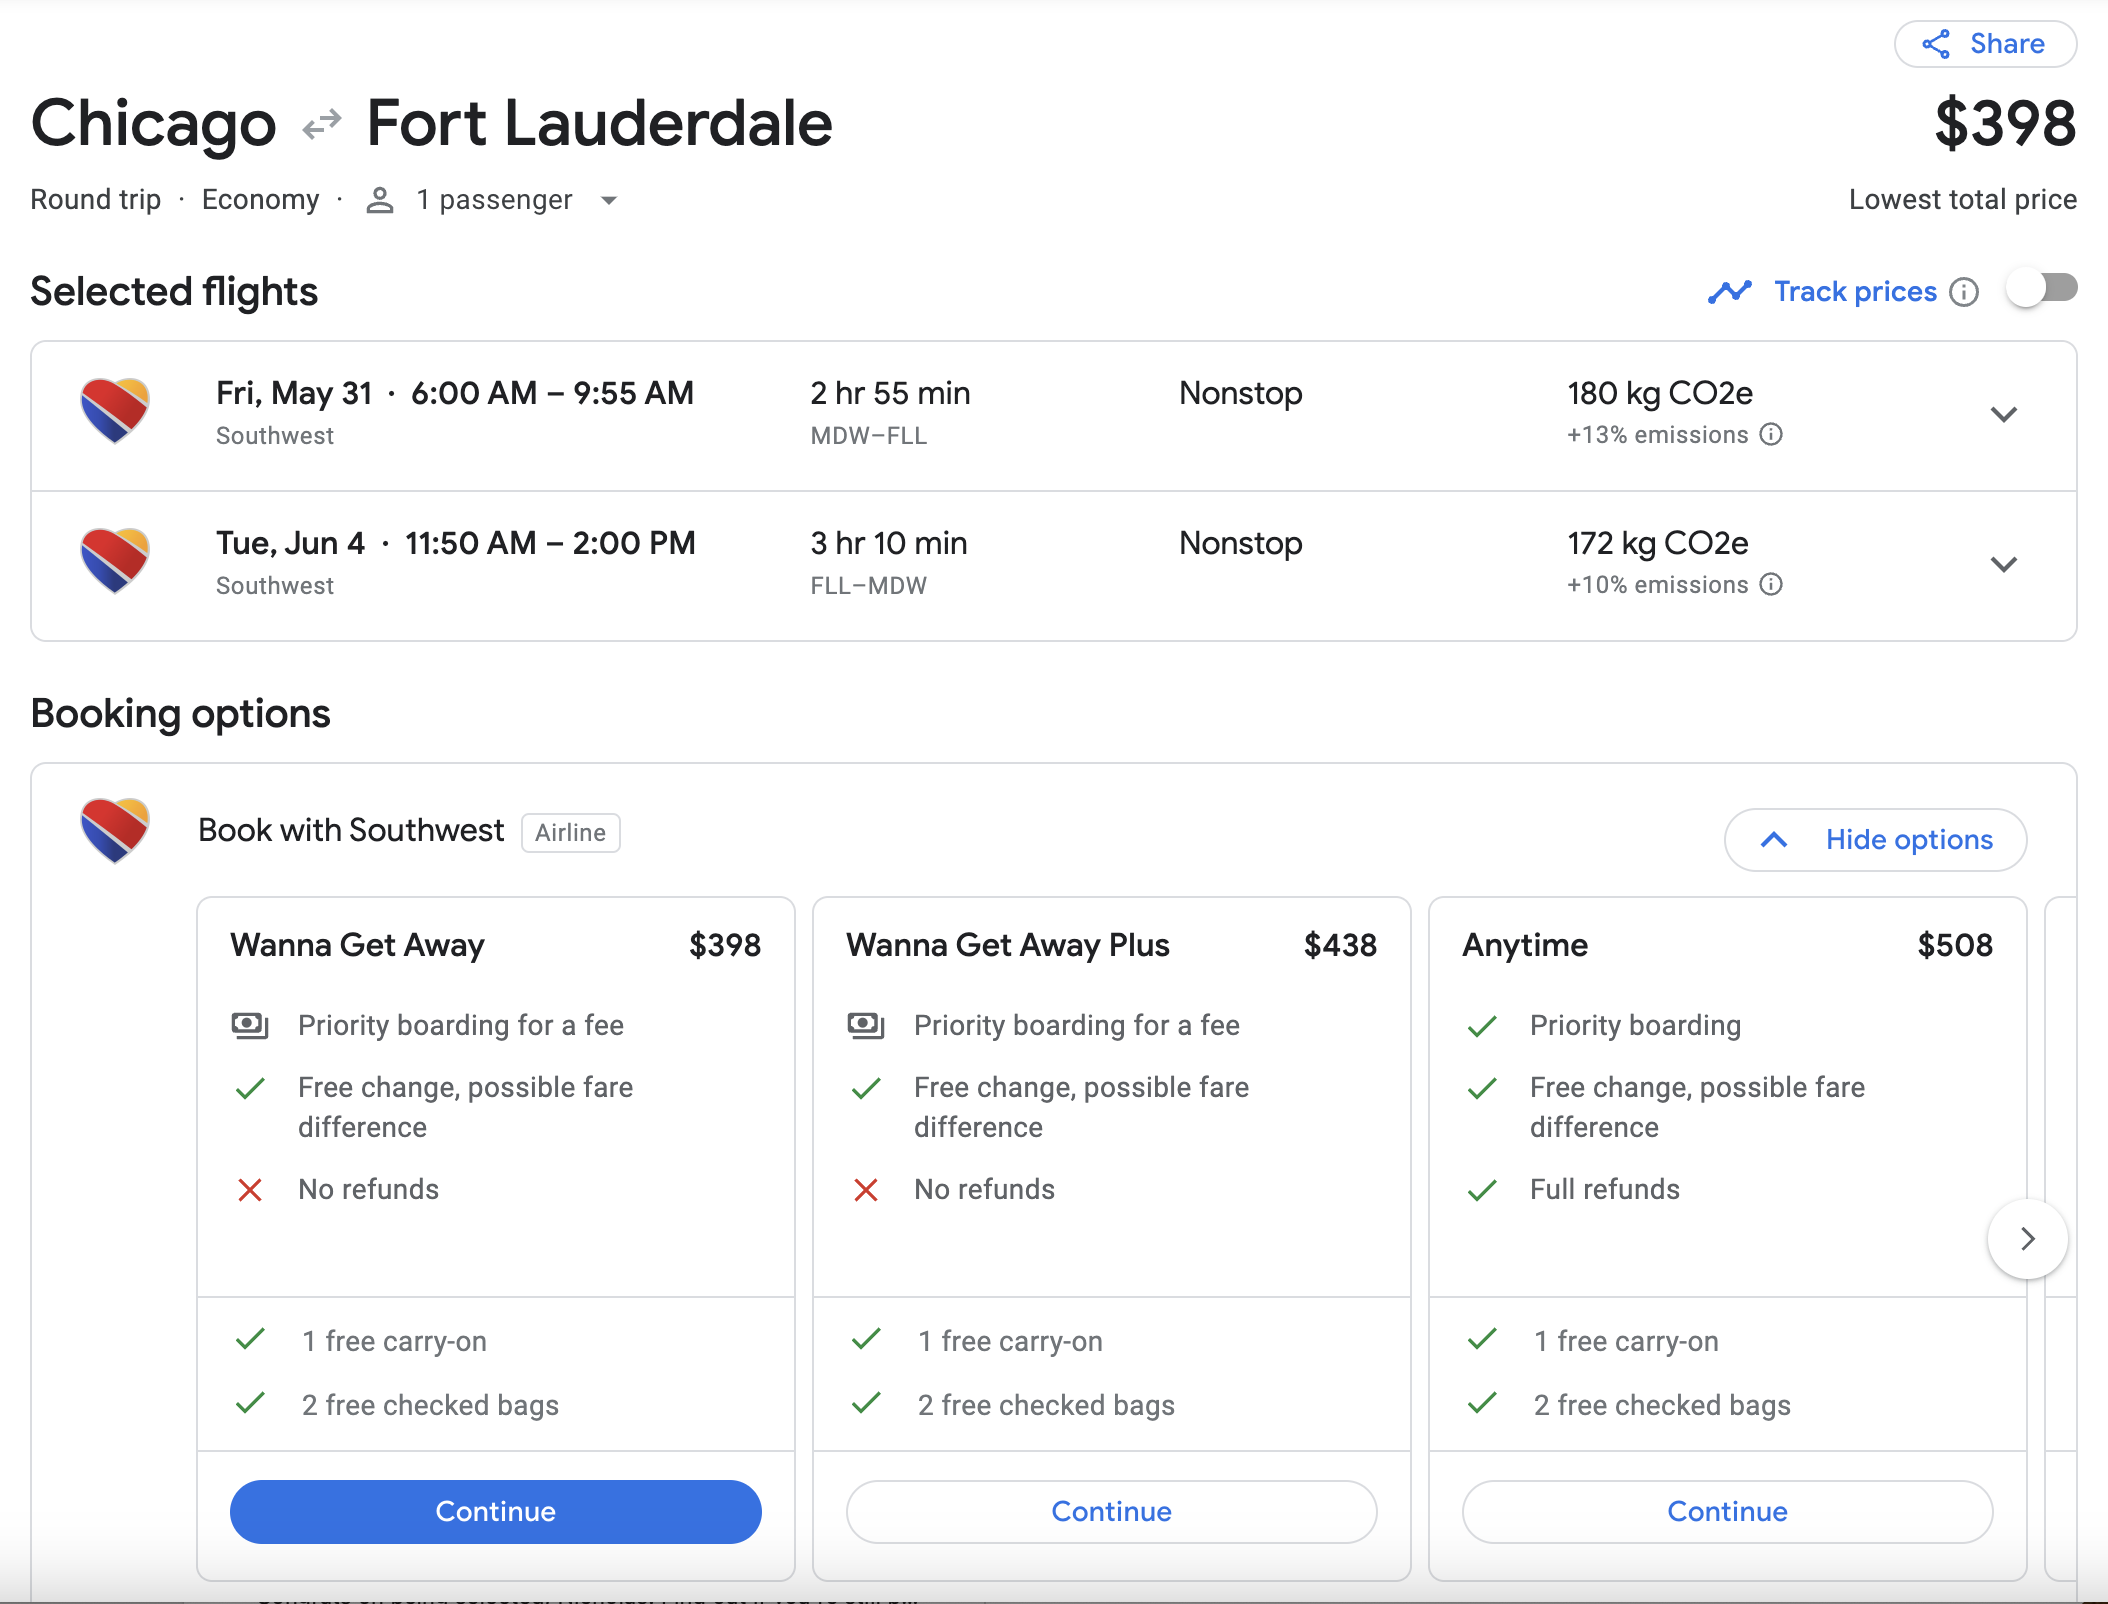Click the Wanna Get Away Plus $438 price
Viewport: 2108px width, 1604px height.
click(1340, 945)
